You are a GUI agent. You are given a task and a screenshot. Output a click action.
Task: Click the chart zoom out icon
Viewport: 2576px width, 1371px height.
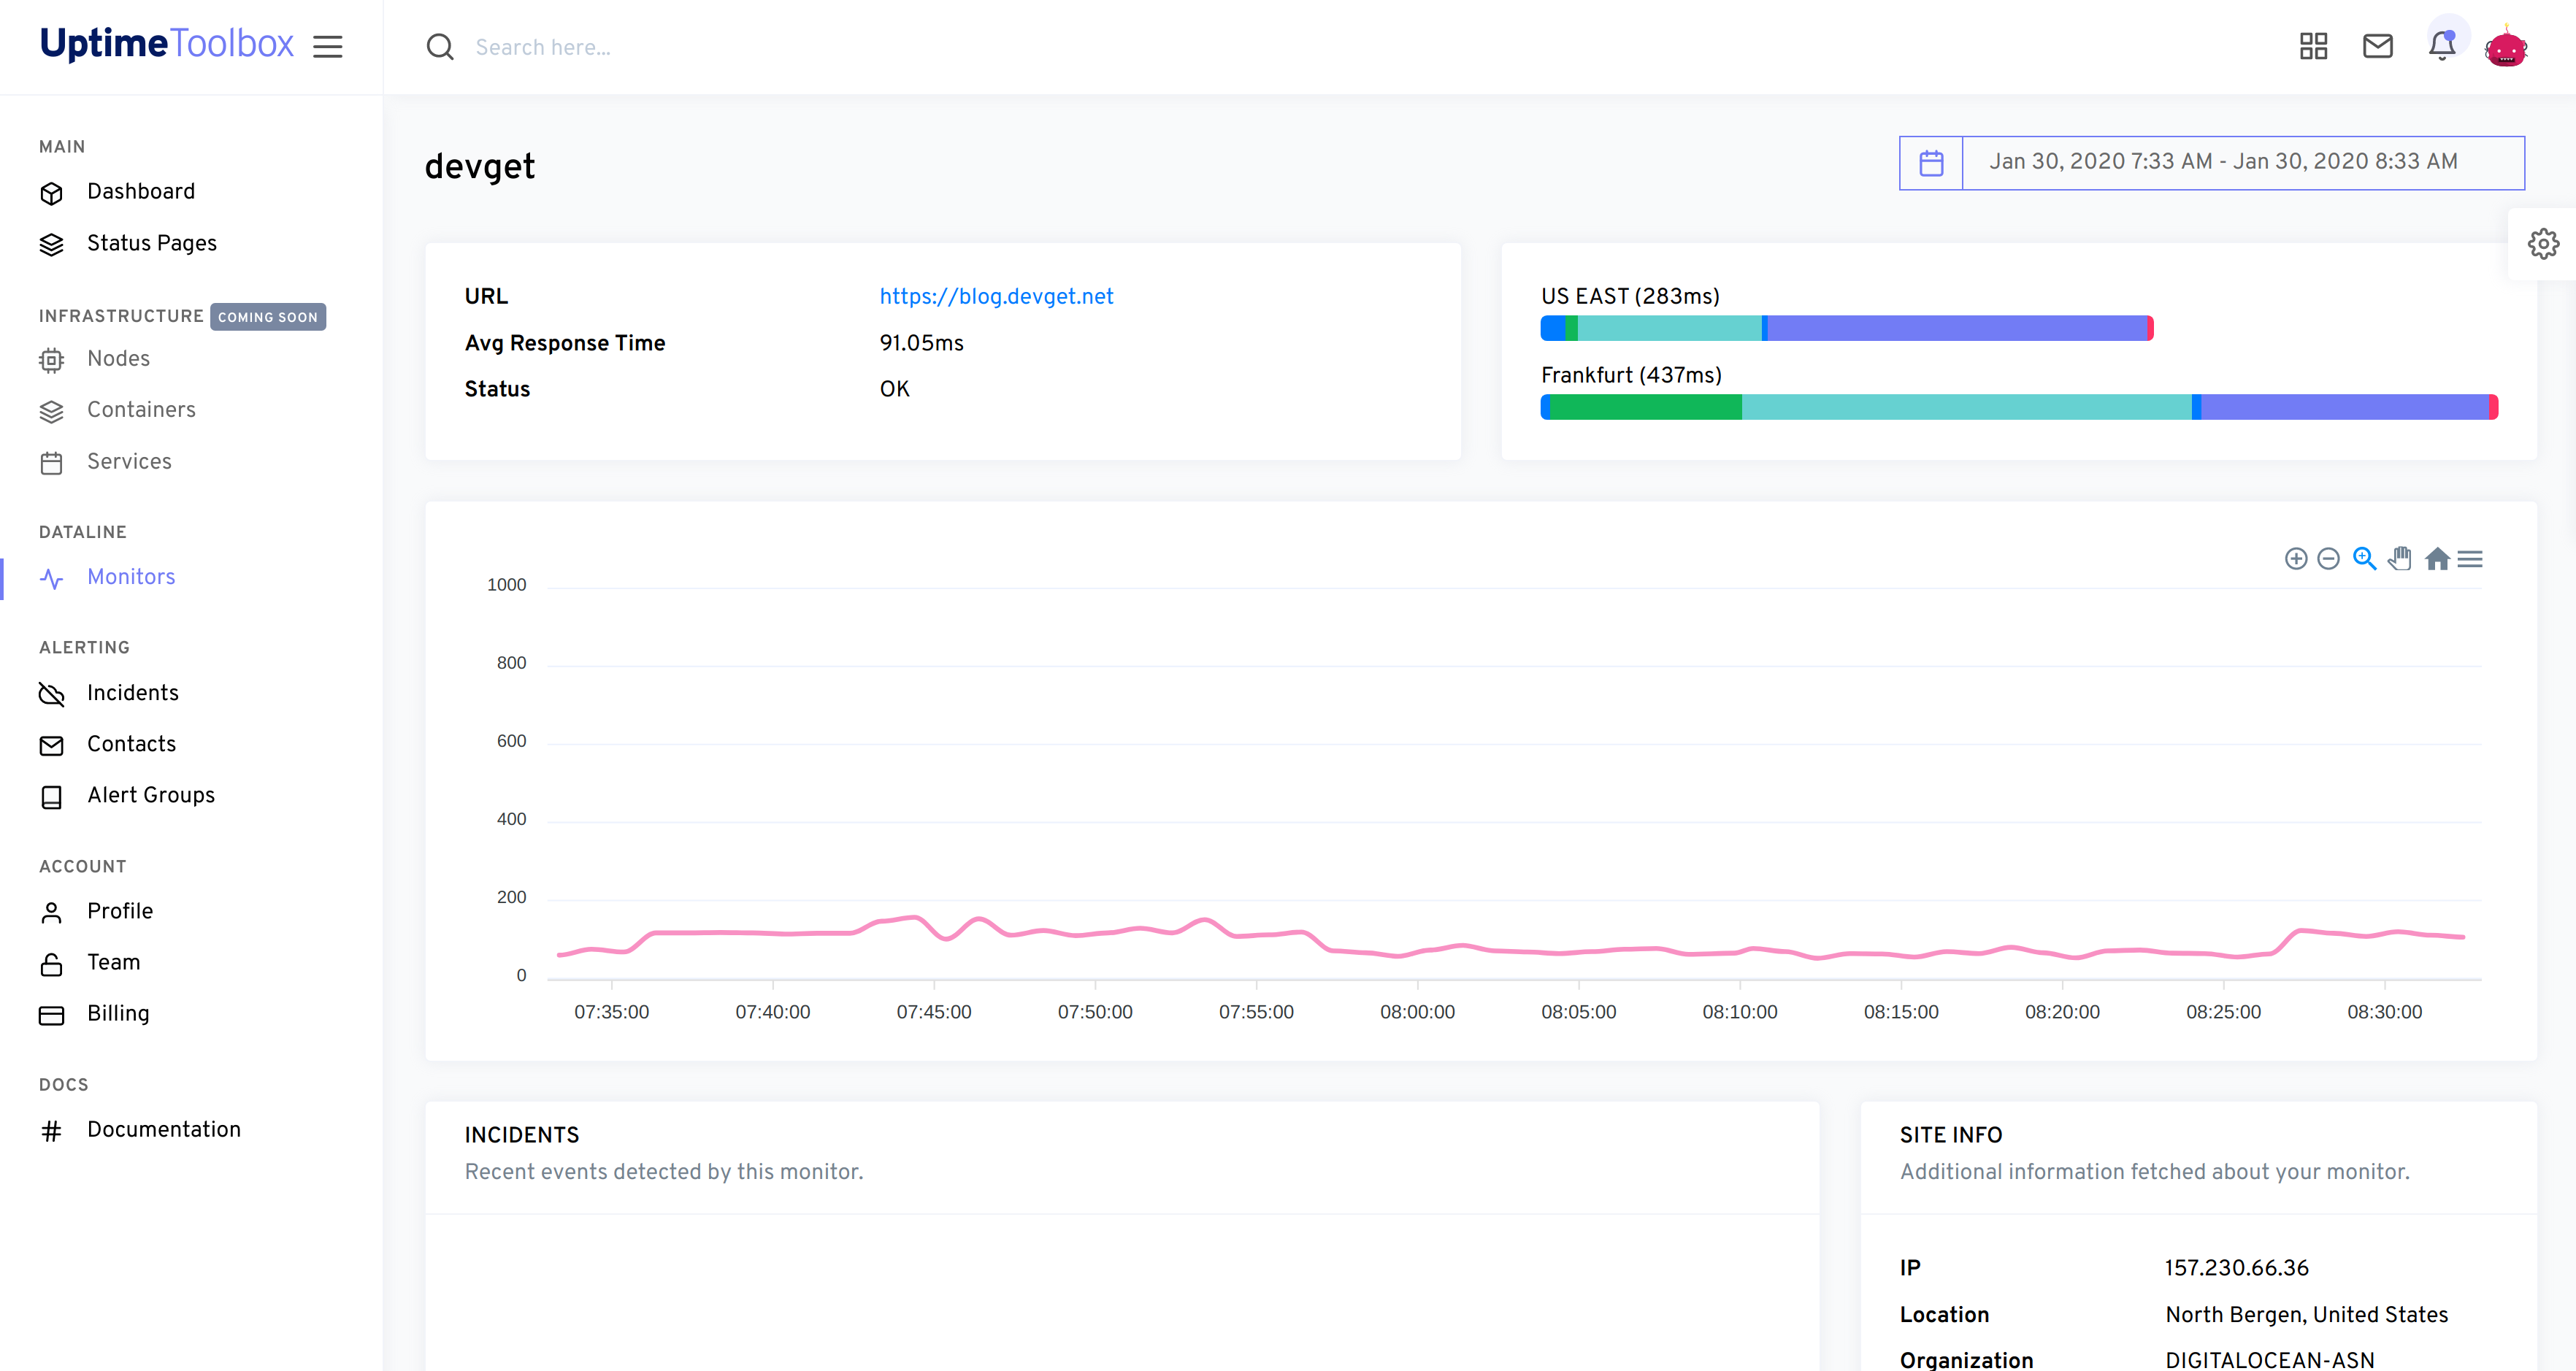[2328, 559]
